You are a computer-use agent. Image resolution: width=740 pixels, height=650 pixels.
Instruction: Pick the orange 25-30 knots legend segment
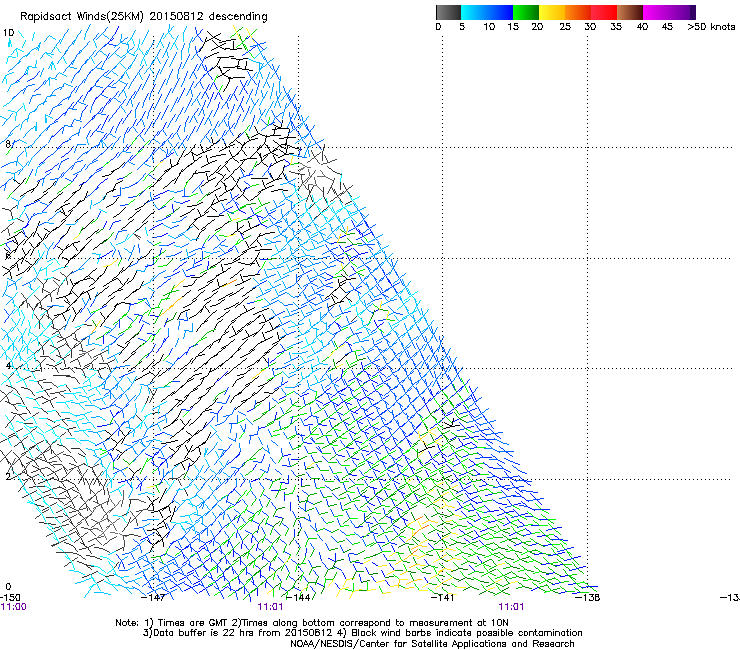pos(578,12)
